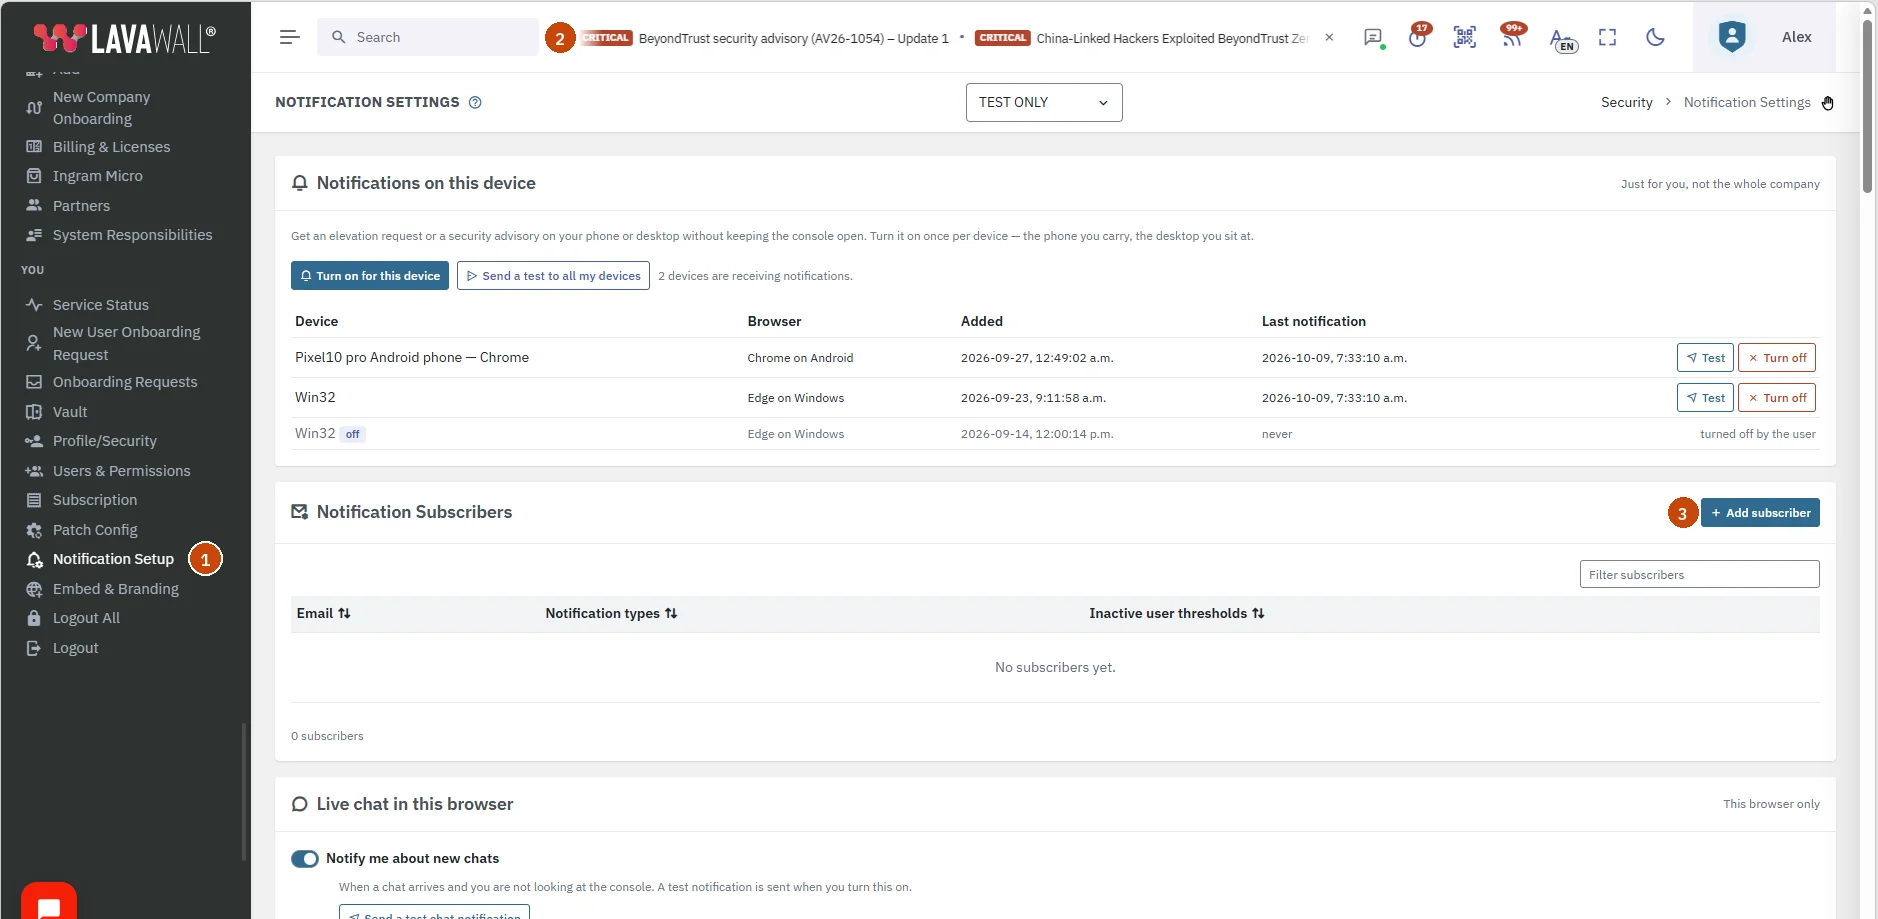Click the off badge on Win32 row
This screenshot has width=1878, height=919.
(x=352, y=434)
